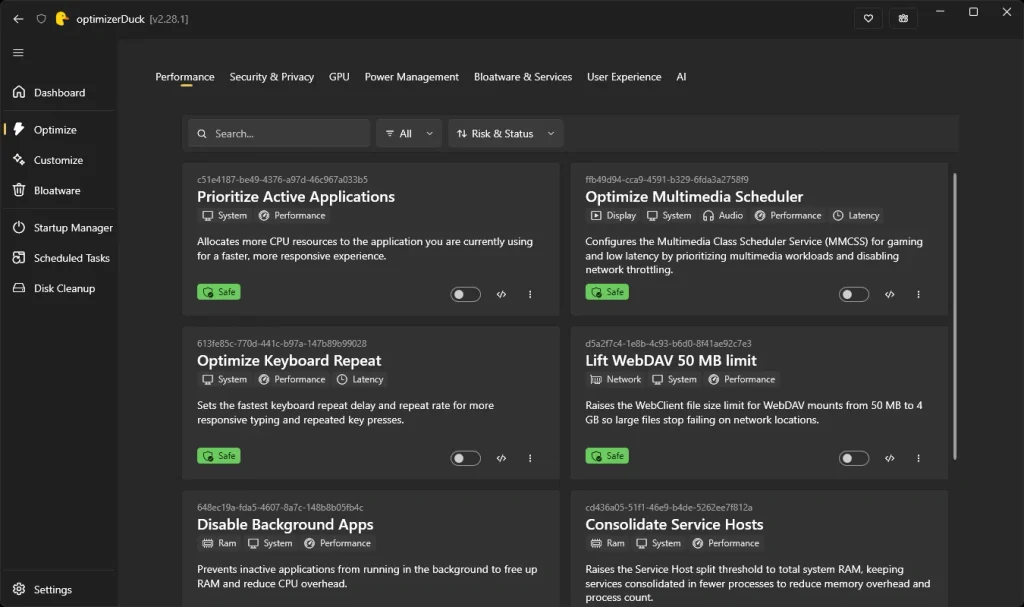Open Customize in the sidebar
This screenshot has height=607, width=1024.
pyautogui.click(x=59, y=160)
